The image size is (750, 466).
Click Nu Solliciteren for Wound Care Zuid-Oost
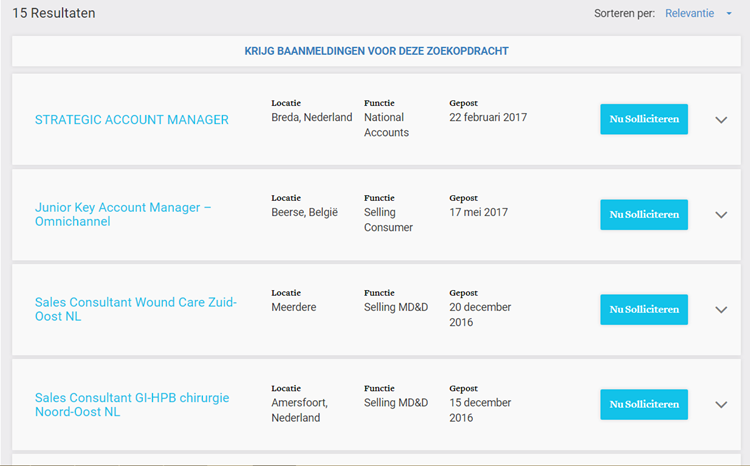(x=644, y=310)
